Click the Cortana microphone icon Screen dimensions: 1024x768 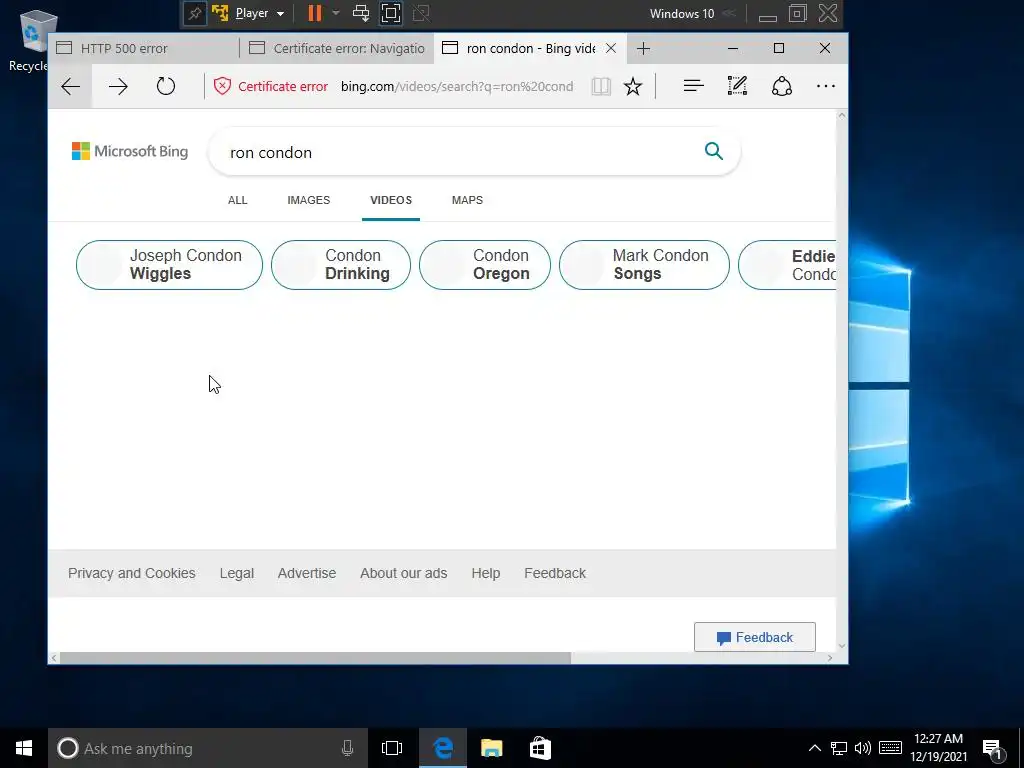click(347, 748)
